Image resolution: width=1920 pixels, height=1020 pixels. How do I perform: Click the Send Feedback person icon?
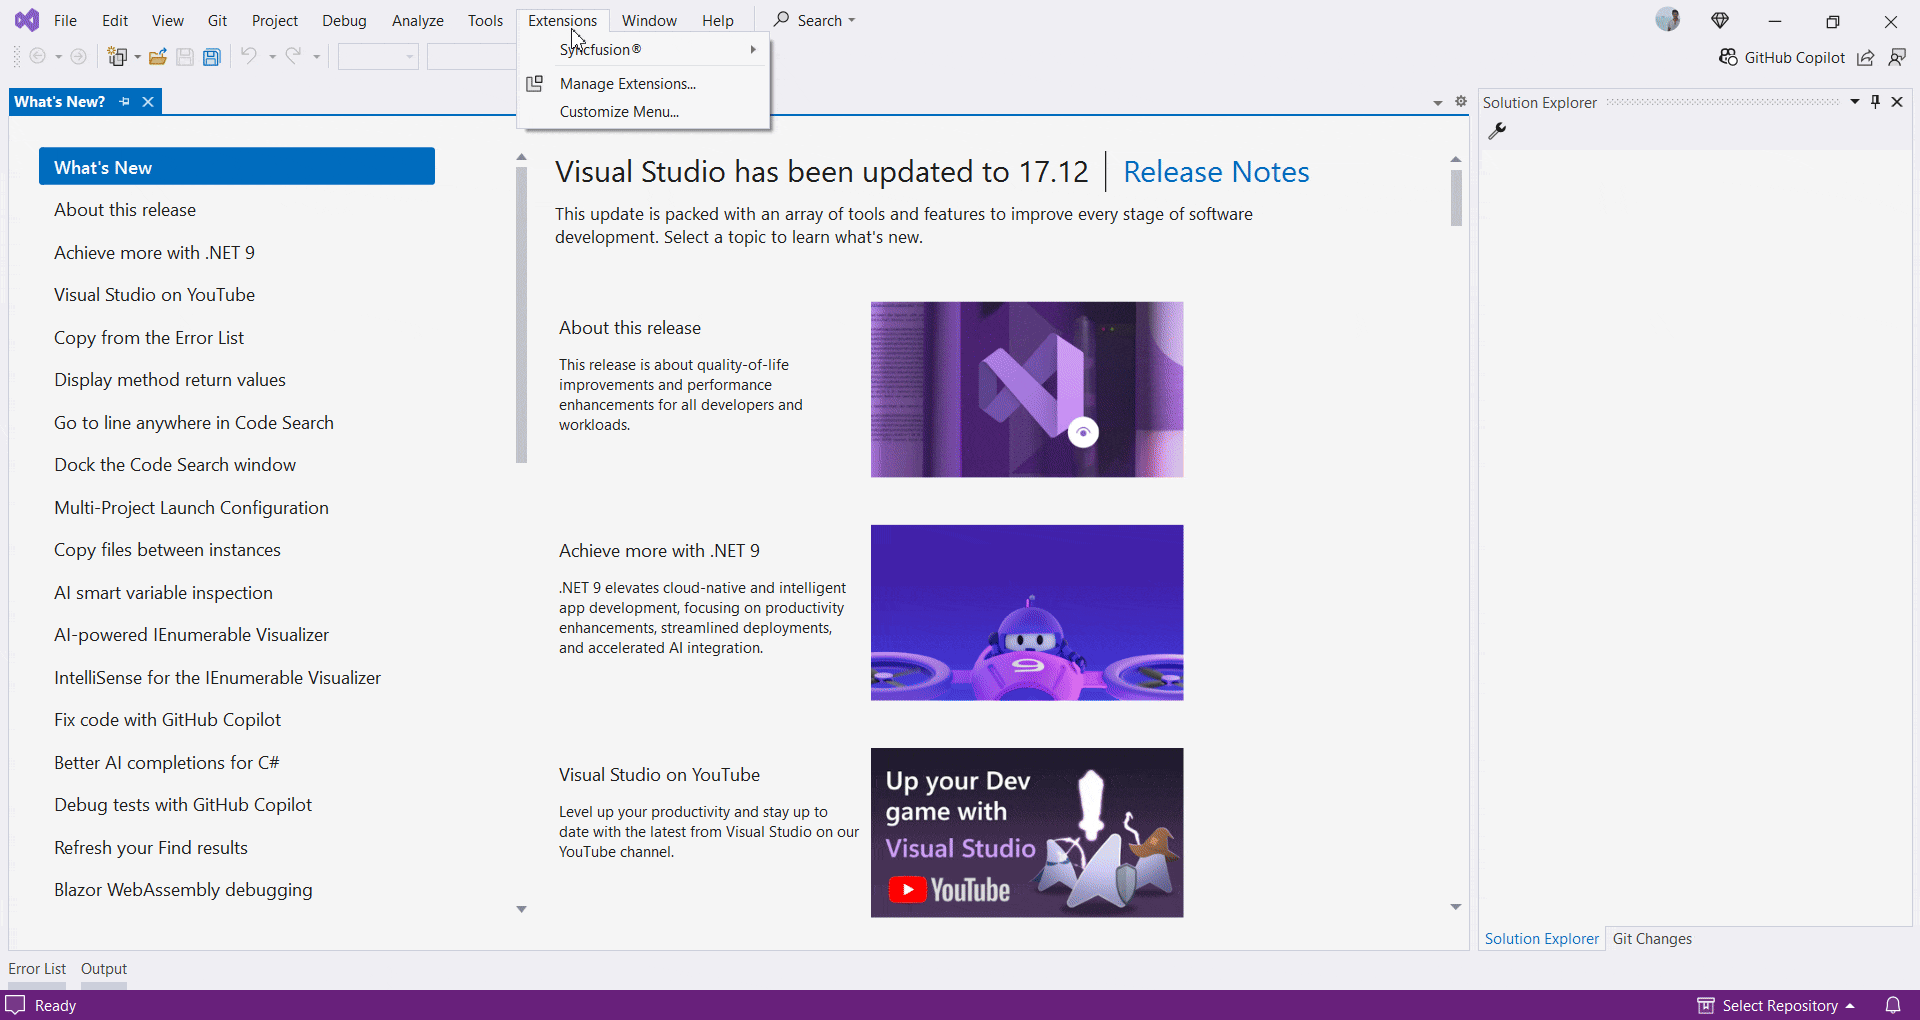coord(1897,58)
